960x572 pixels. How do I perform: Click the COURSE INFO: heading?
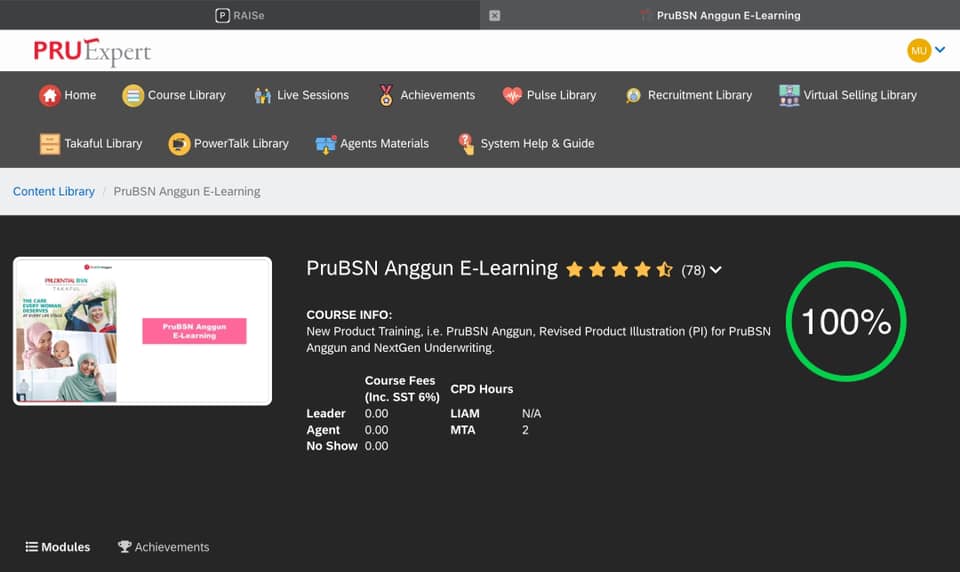coord(349,315)
